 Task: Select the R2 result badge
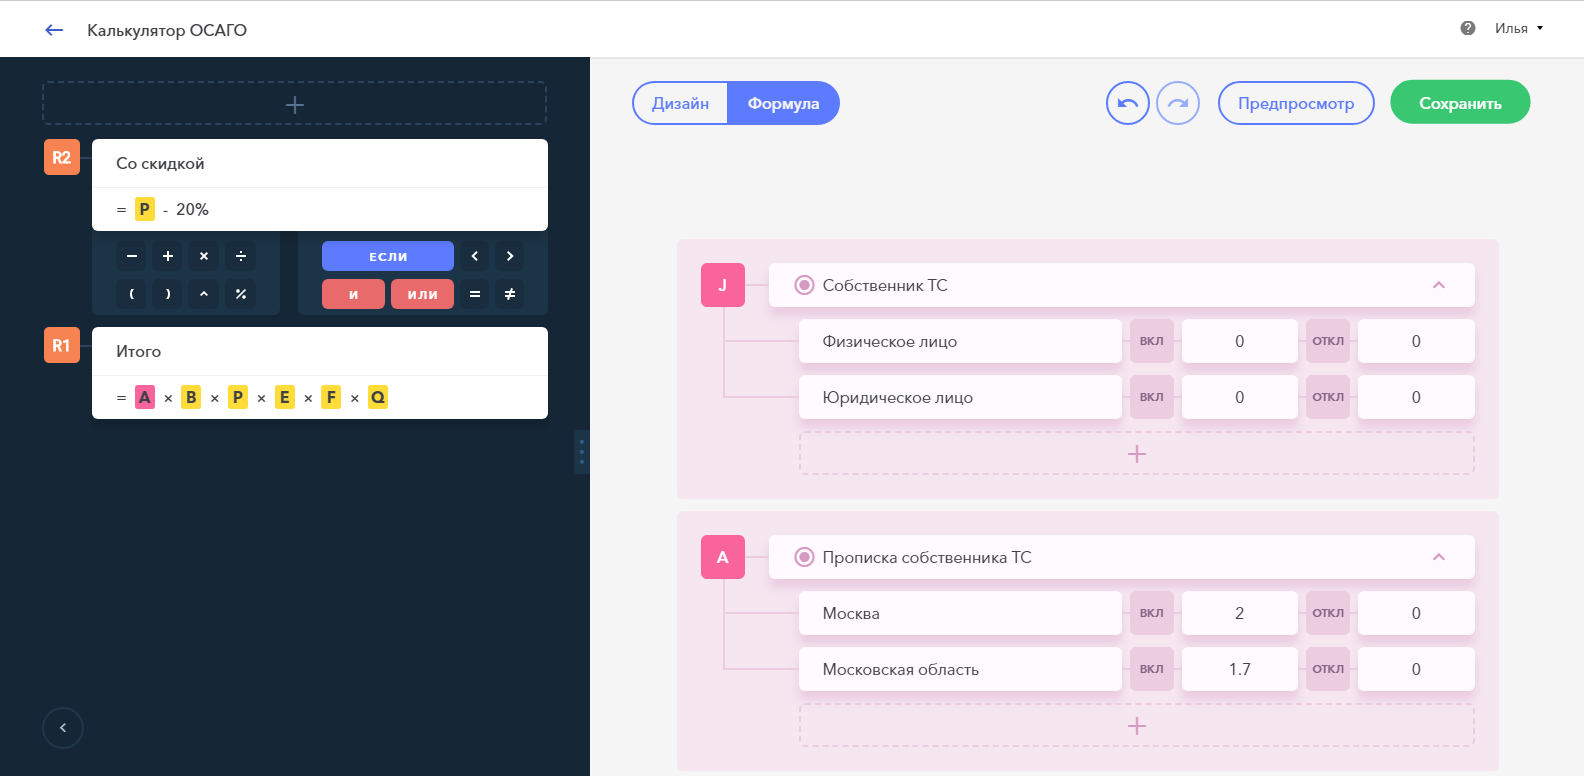62,157
